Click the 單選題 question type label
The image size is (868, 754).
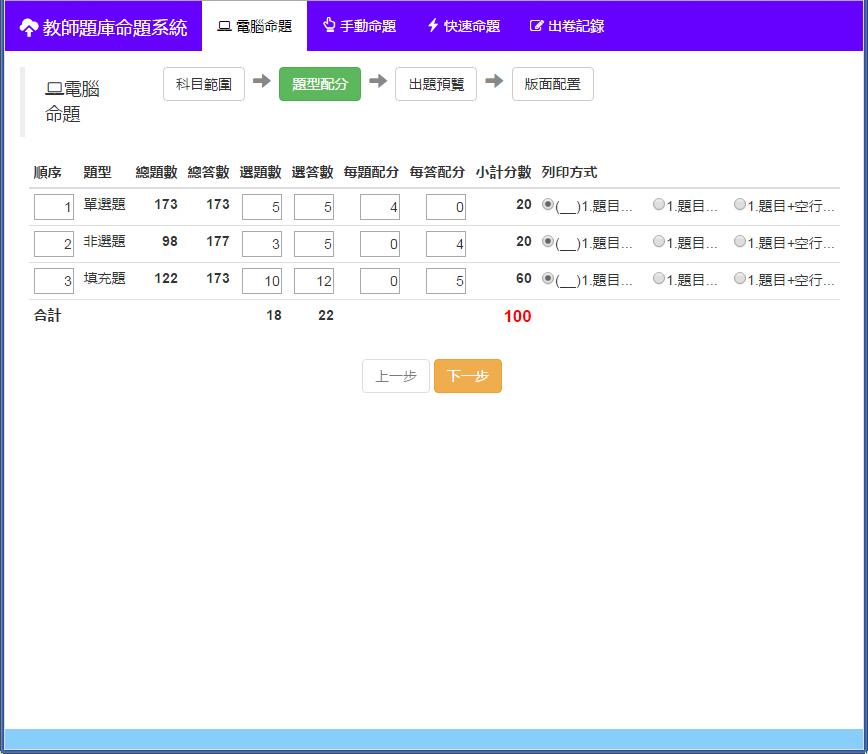coord(104,204)
